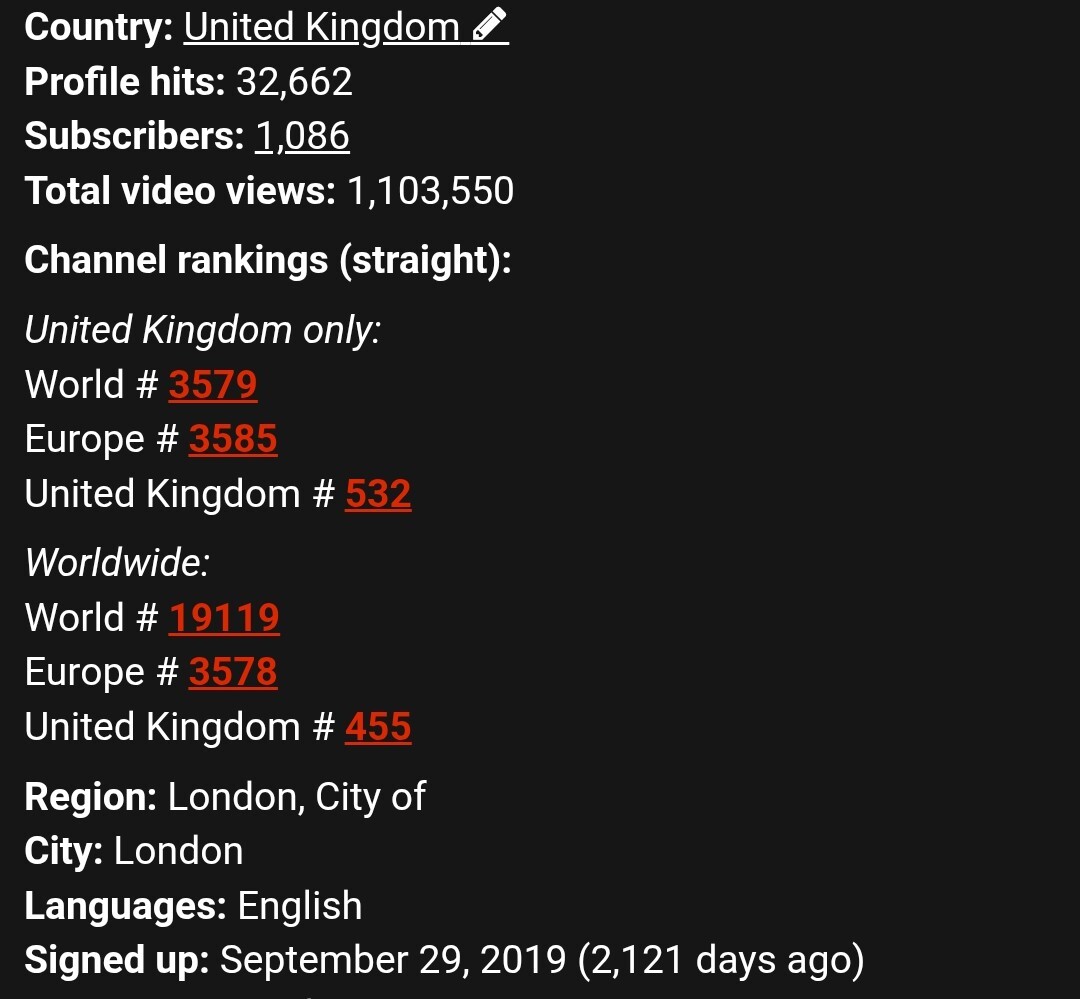
Task: Click the Total video views count 1,103,550
Action: [x=430, y=191]
